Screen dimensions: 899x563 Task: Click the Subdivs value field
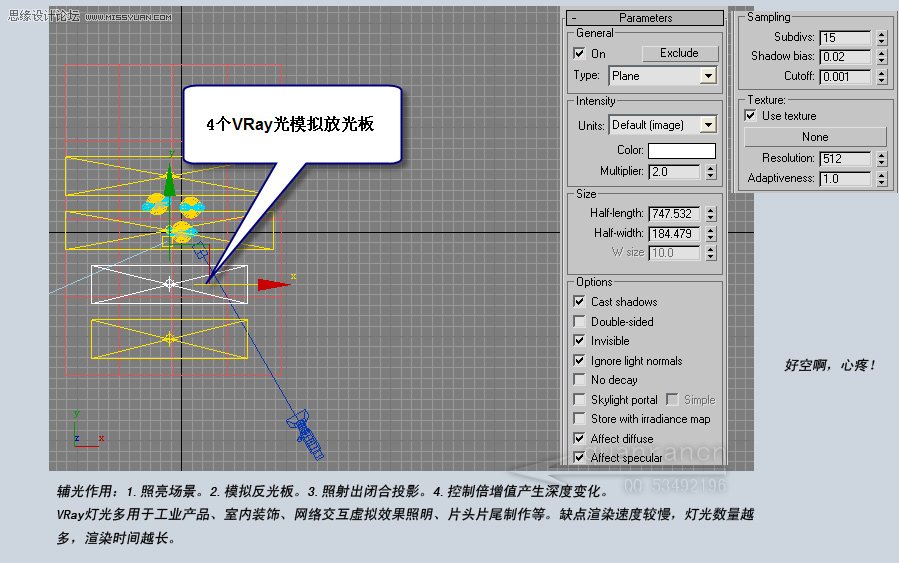(x=845, y=38)
